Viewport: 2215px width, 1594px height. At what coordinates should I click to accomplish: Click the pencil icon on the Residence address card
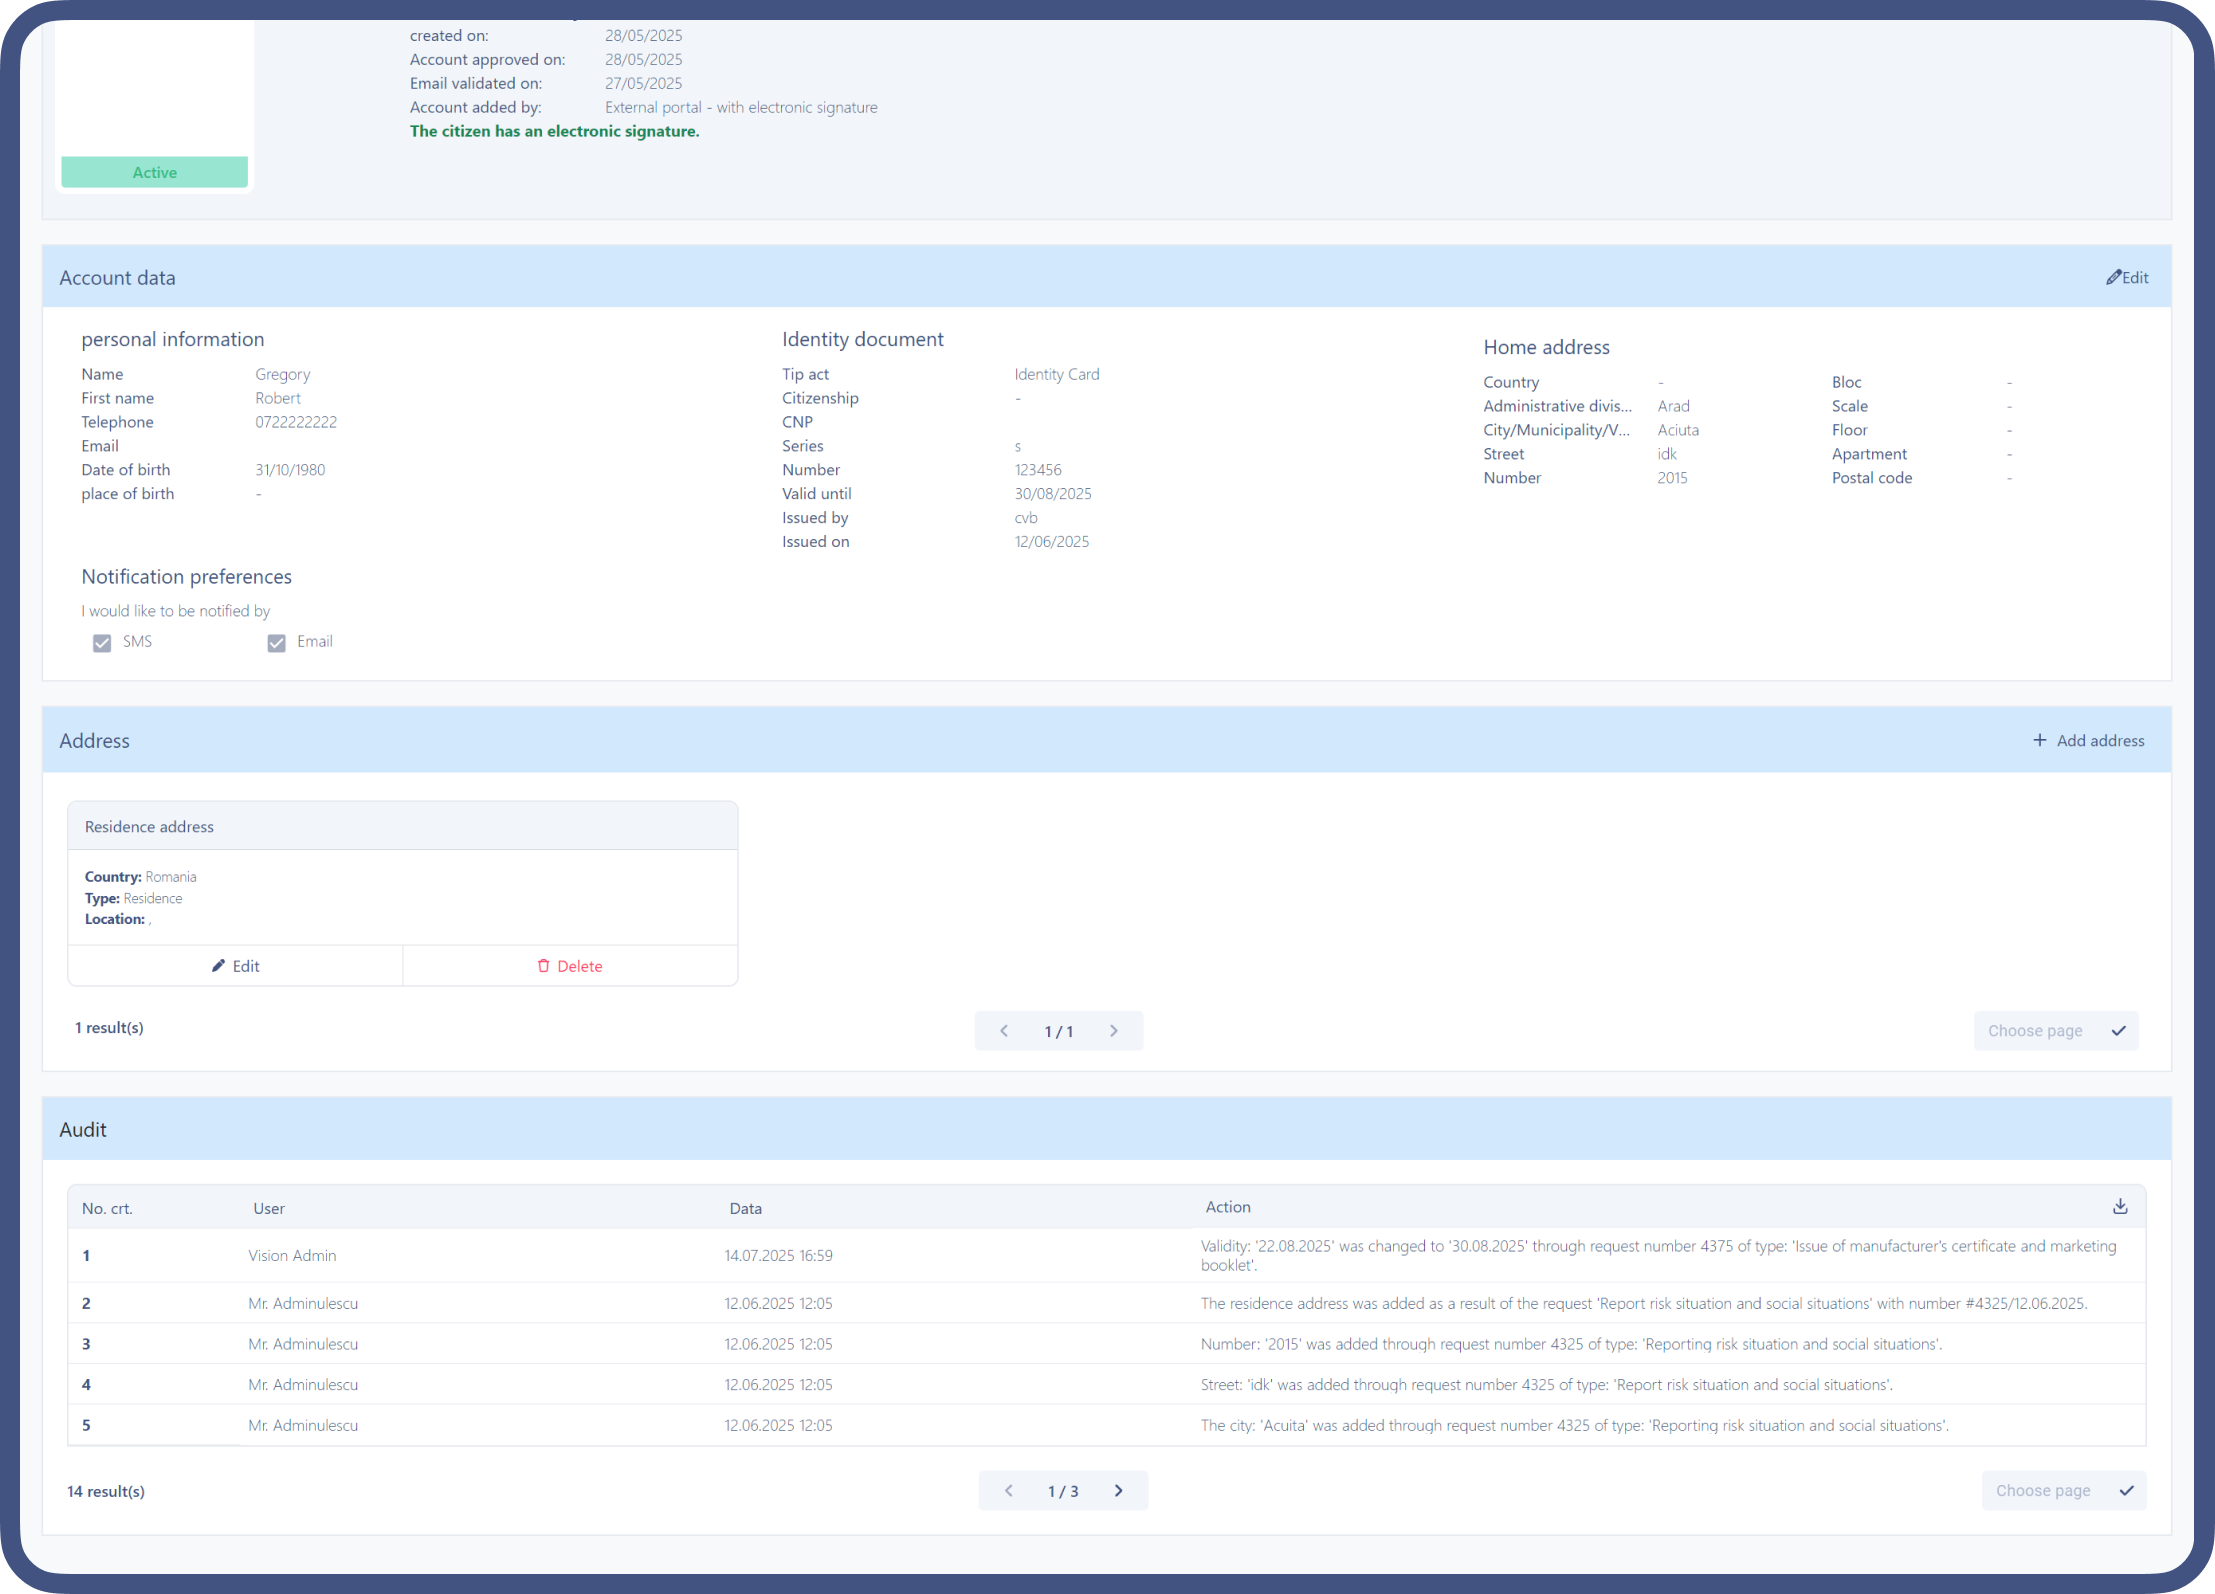218,966
